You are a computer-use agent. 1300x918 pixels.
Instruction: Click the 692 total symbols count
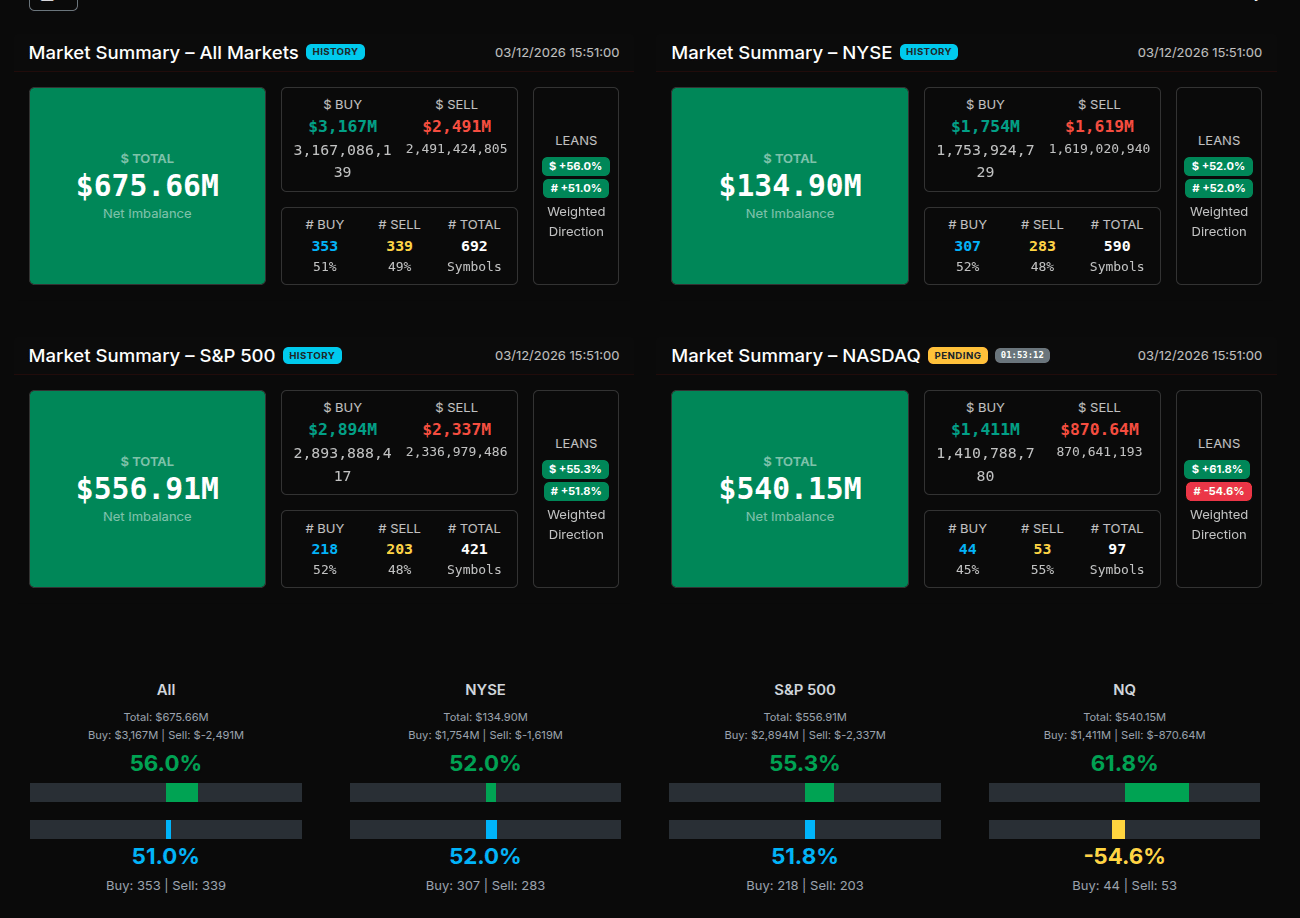pyautogui.click(x=474, y=246)
